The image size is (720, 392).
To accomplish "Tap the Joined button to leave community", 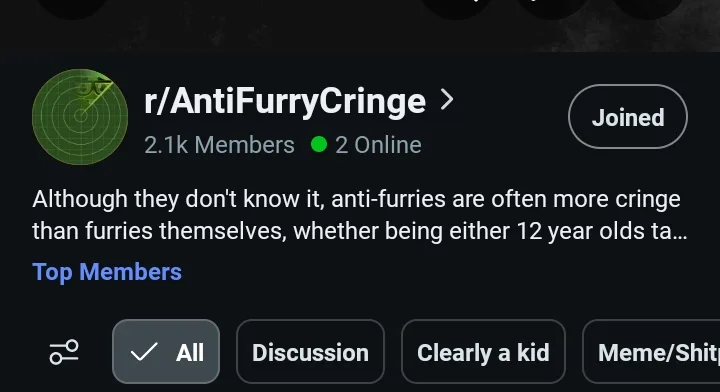I will 628,117.
